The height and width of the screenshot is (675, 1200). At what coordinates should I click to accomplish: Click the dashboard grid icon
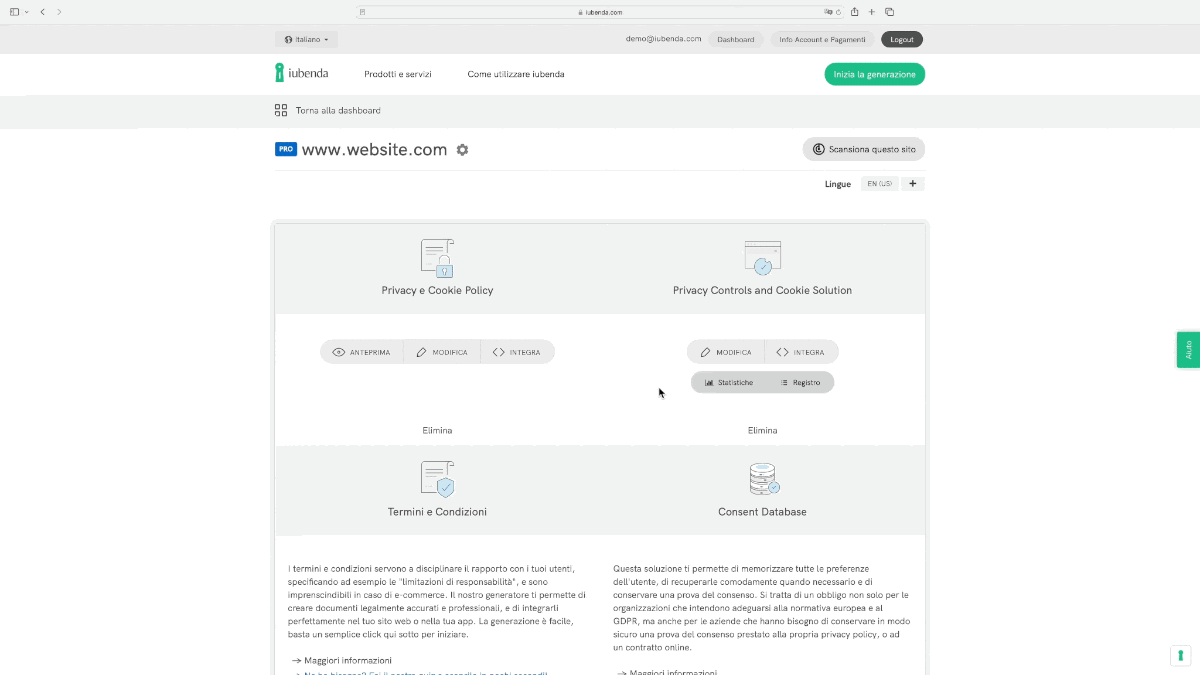pos(281,110)
